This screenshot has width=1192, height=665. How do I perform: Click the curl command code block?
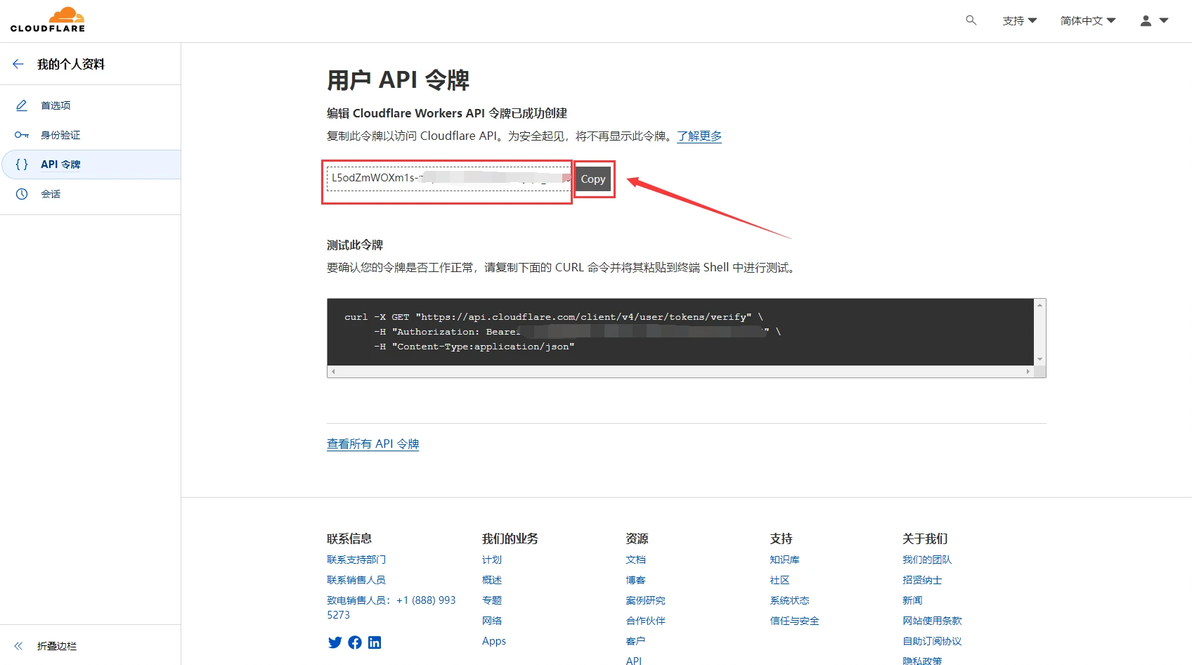(x=680, y=332)
